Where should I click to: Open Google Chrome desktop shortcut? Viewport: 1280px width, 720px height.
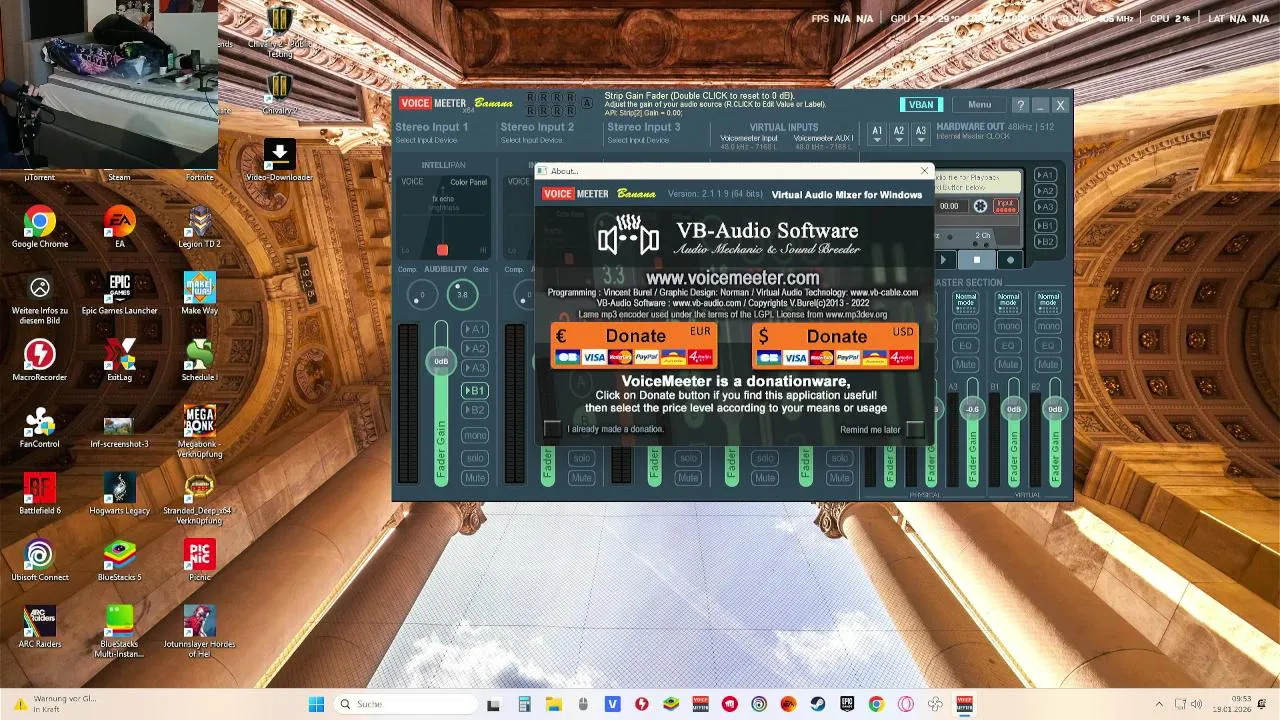coord(40,227)
